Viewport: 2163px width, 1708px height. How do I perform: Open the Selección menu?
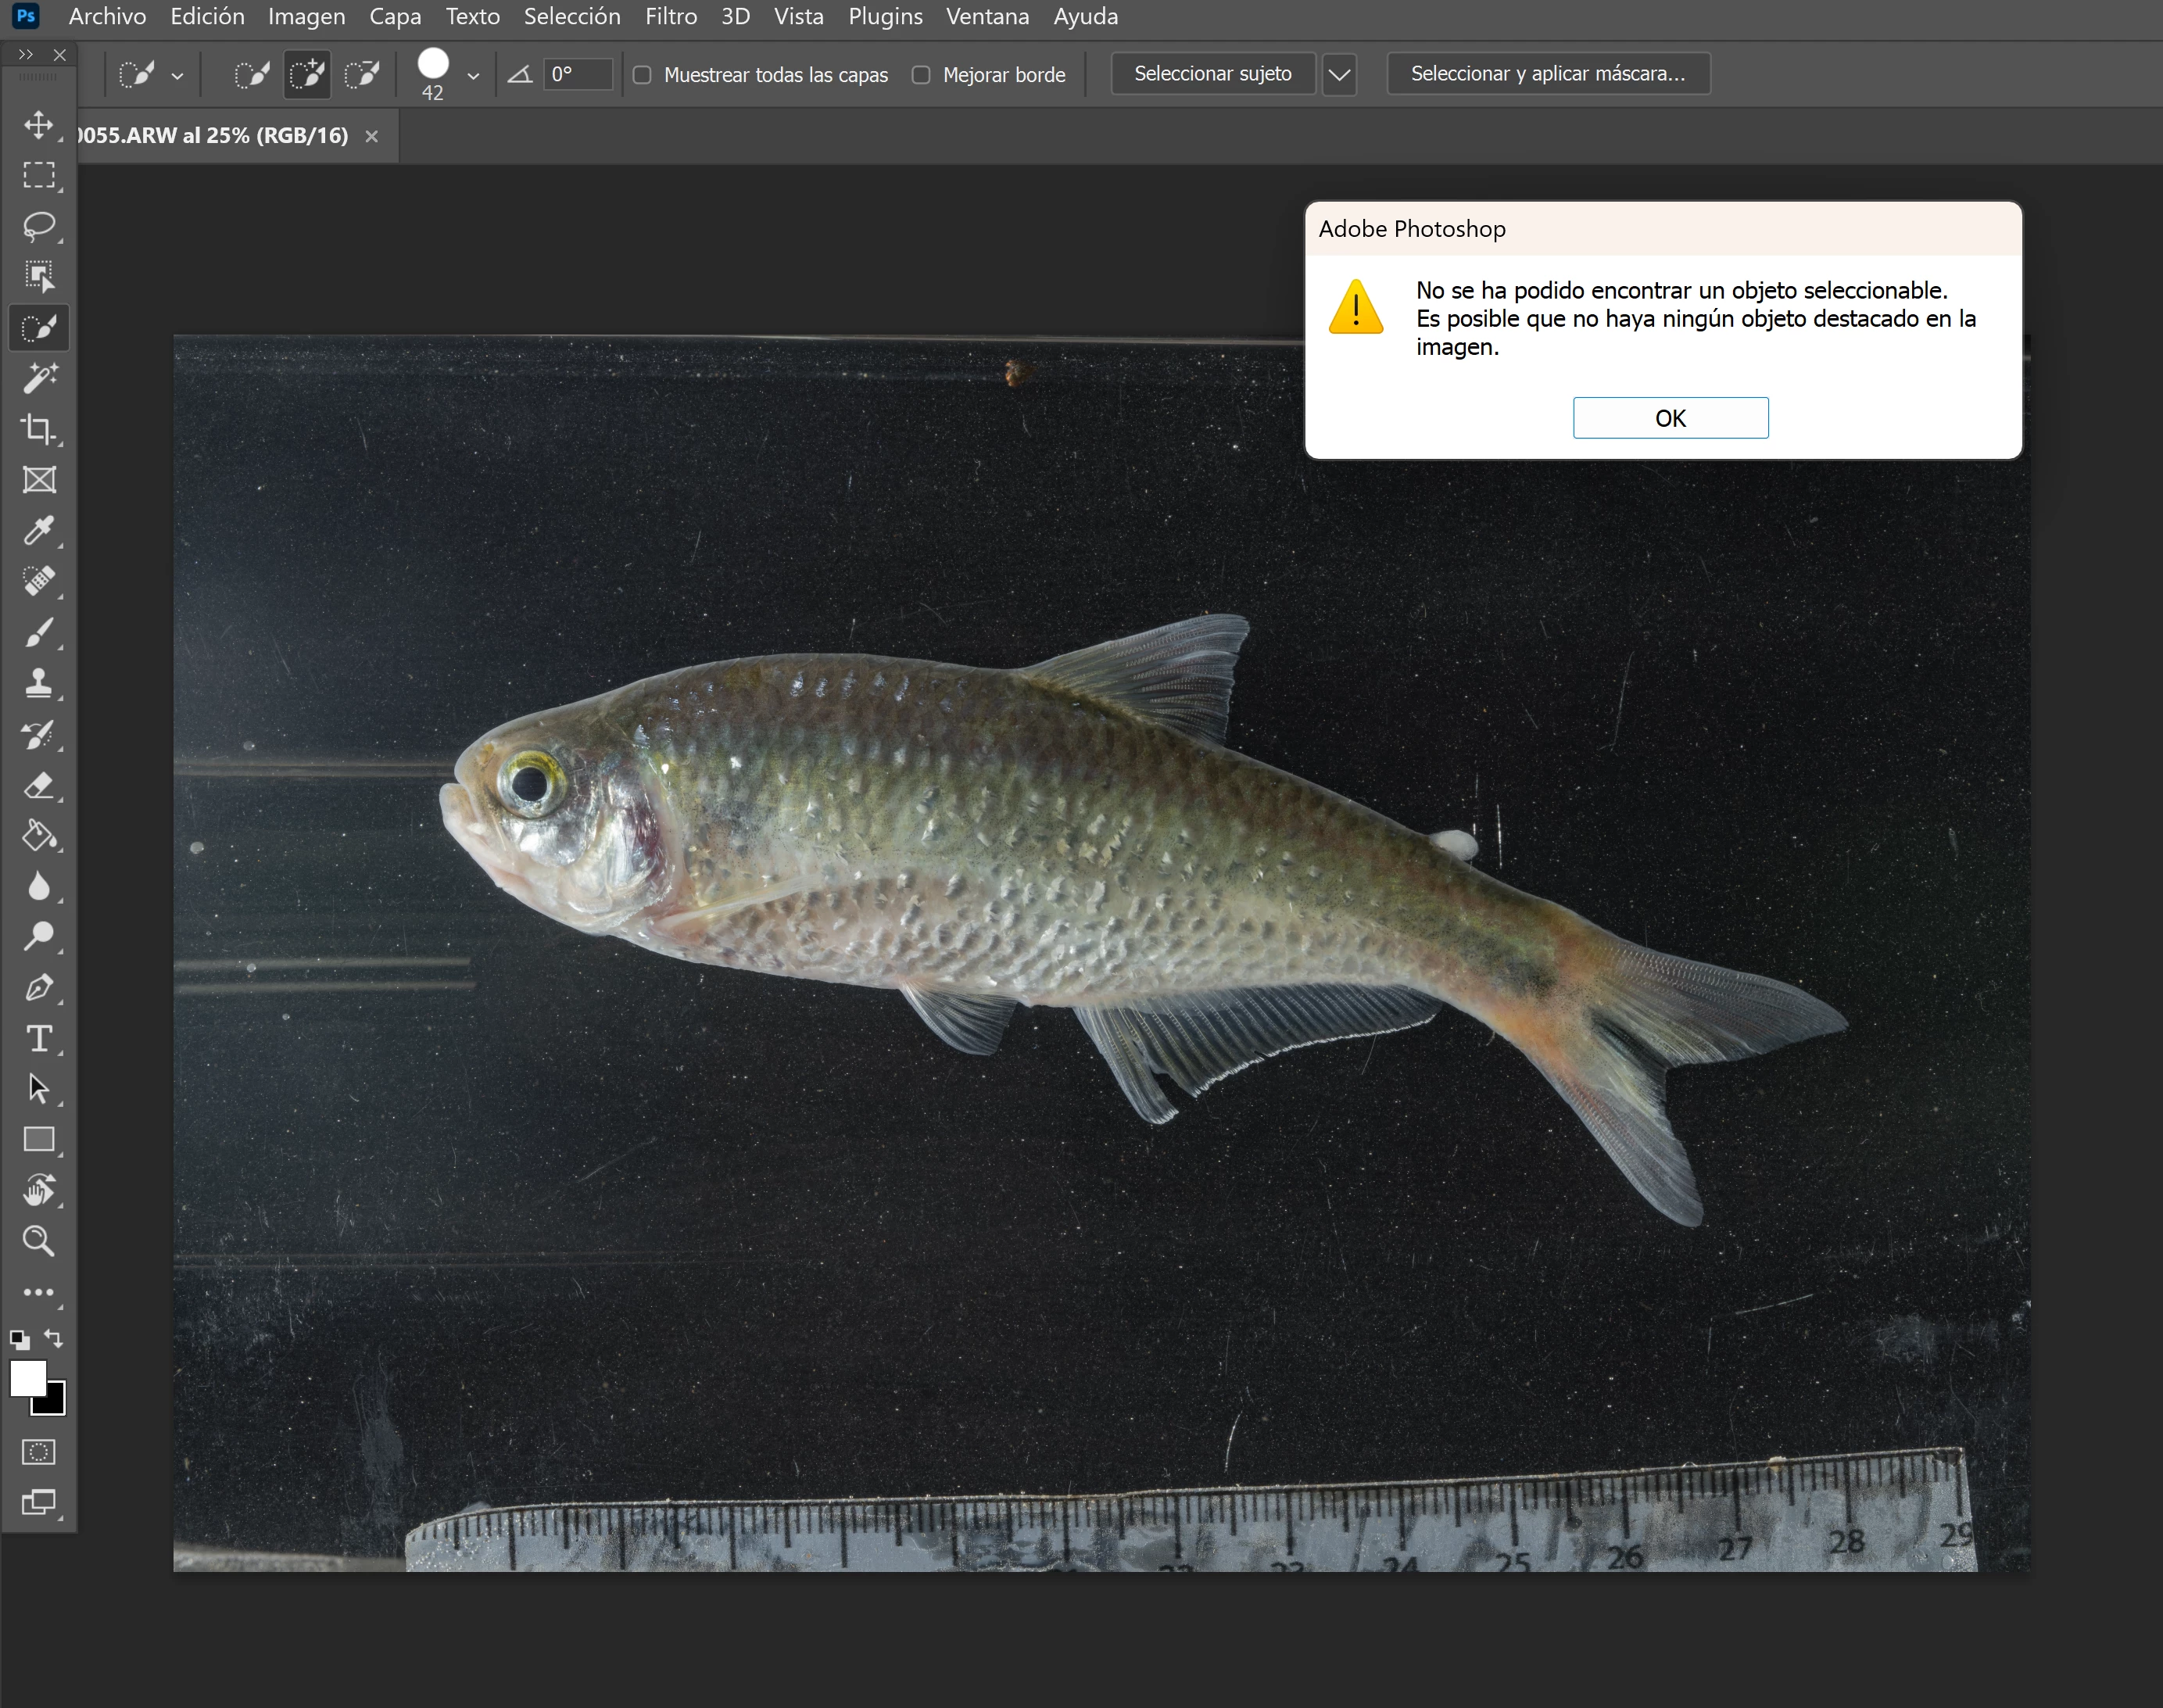click(572, 17)
